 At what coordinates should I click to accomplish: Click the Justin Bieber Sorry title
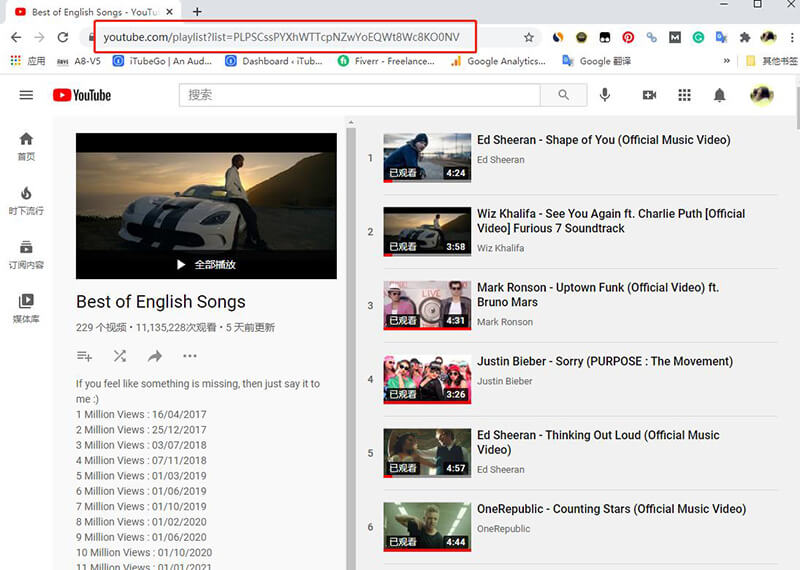(605, 361)
